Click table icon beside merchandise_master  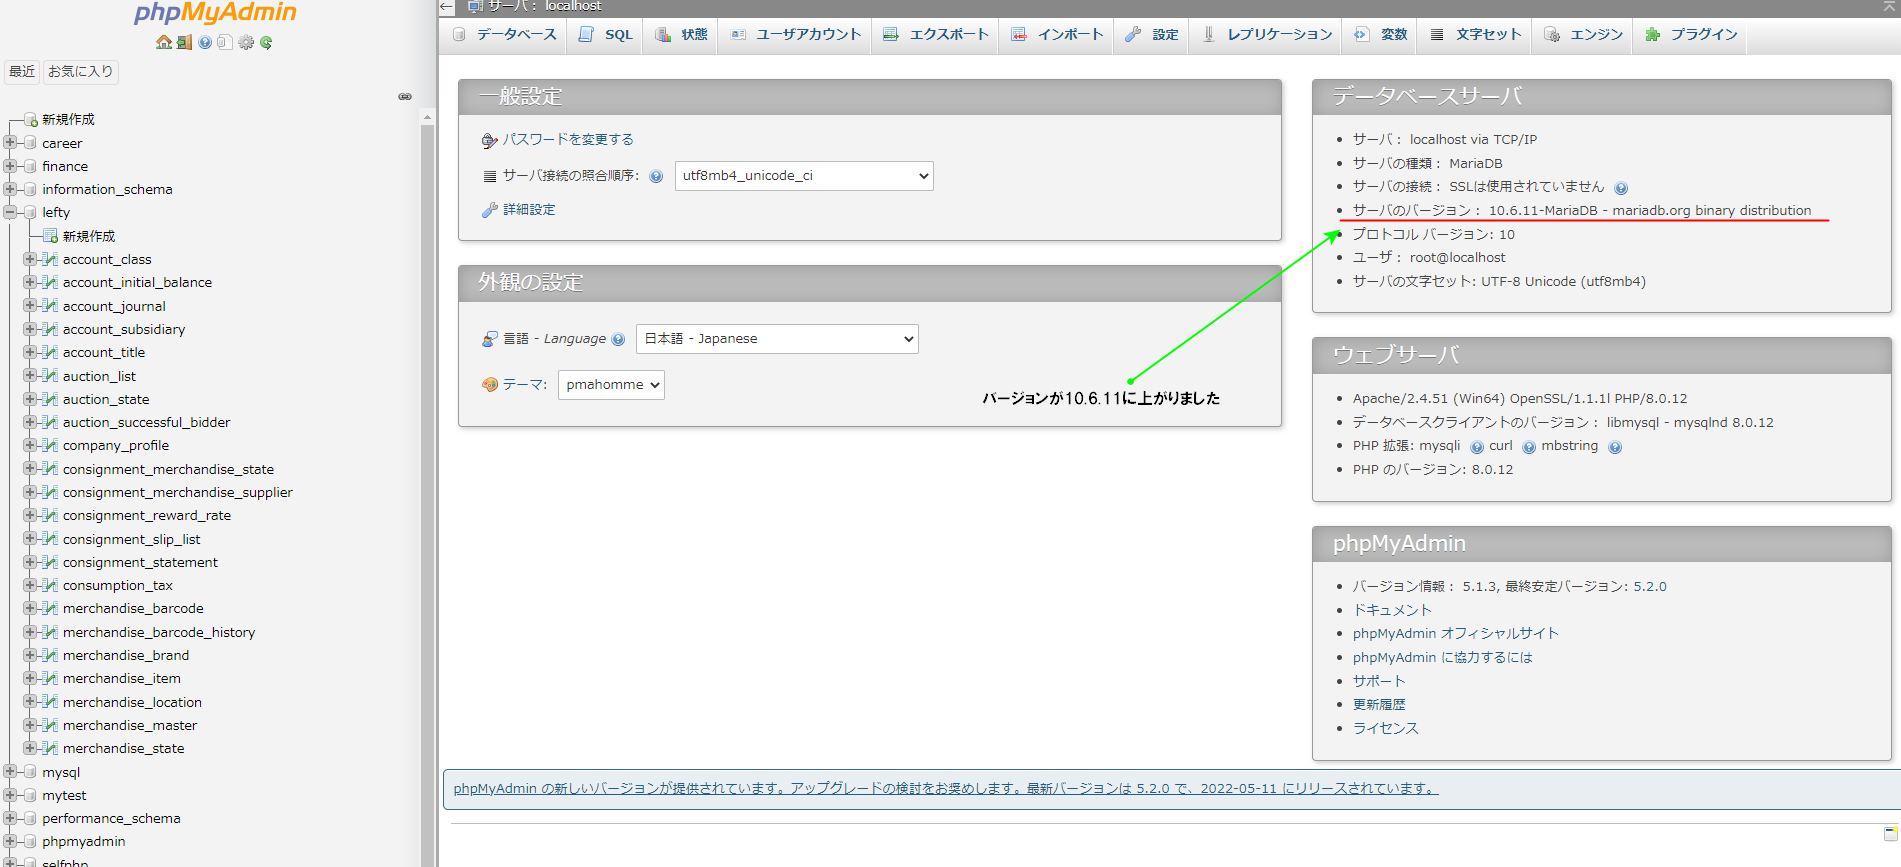click(x=50, y=725)
